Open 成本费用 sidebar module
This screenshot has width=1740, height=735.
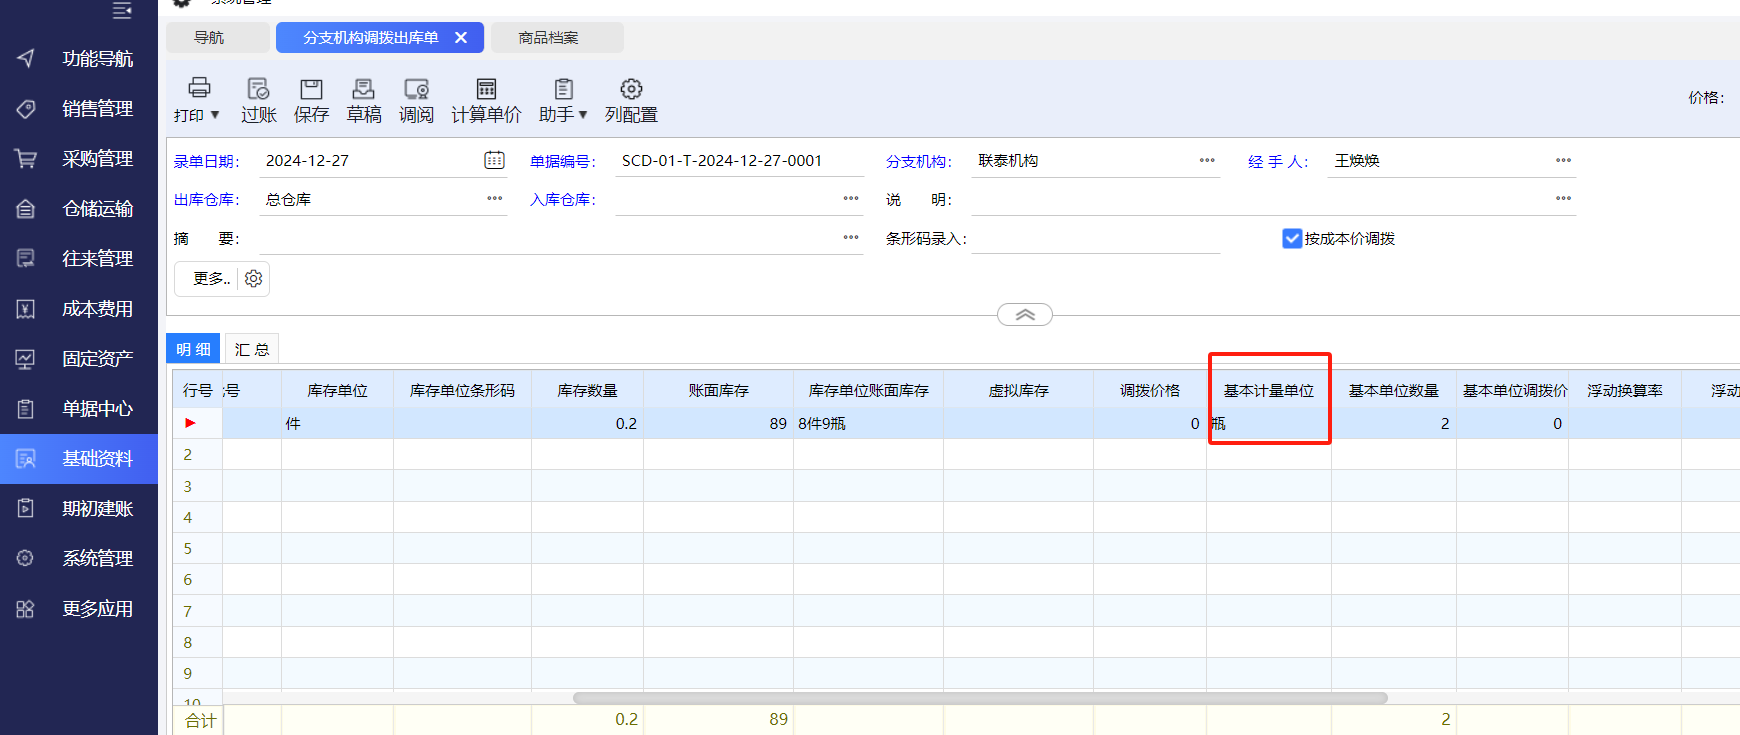pyautogui.click(x=79, y=309)
